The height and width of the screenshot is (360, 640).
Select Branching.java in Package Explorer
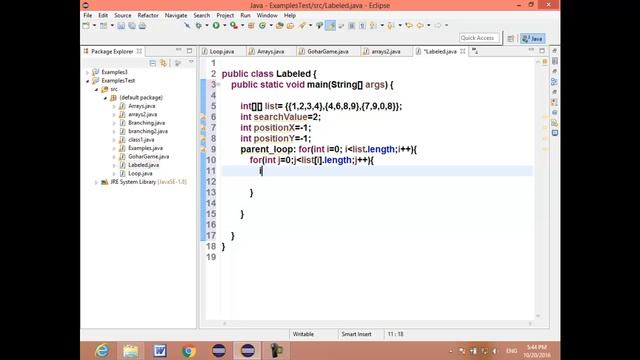click(x=147, y=123)
